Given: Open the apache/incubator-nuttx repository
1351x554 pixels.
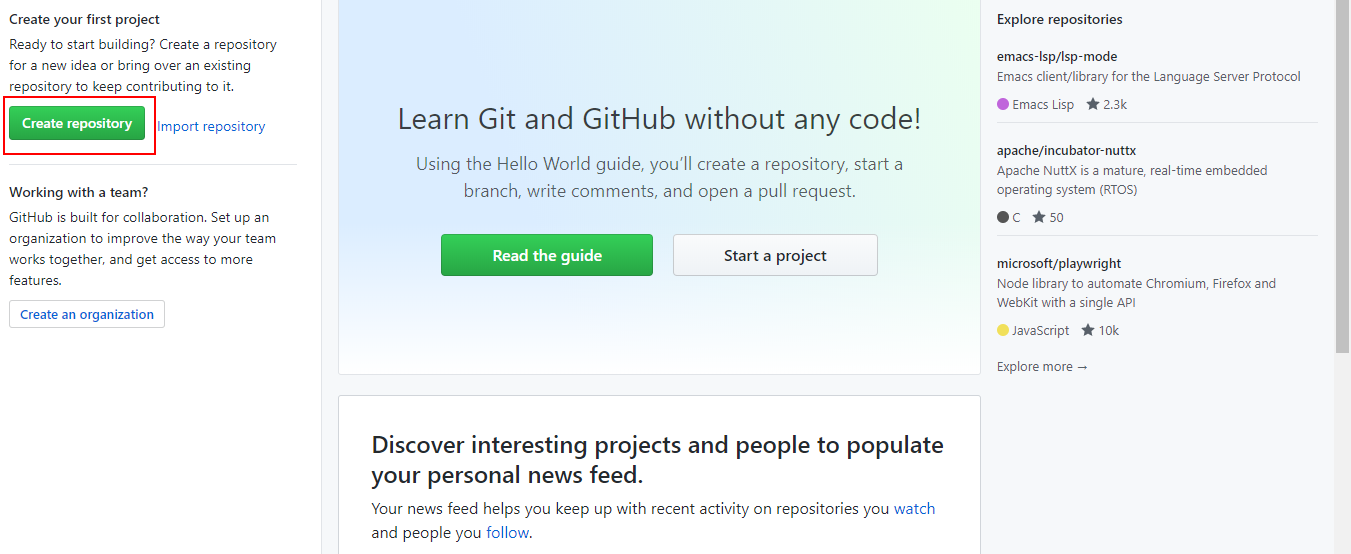Looking at the screenshot, I should (1066, 150).
